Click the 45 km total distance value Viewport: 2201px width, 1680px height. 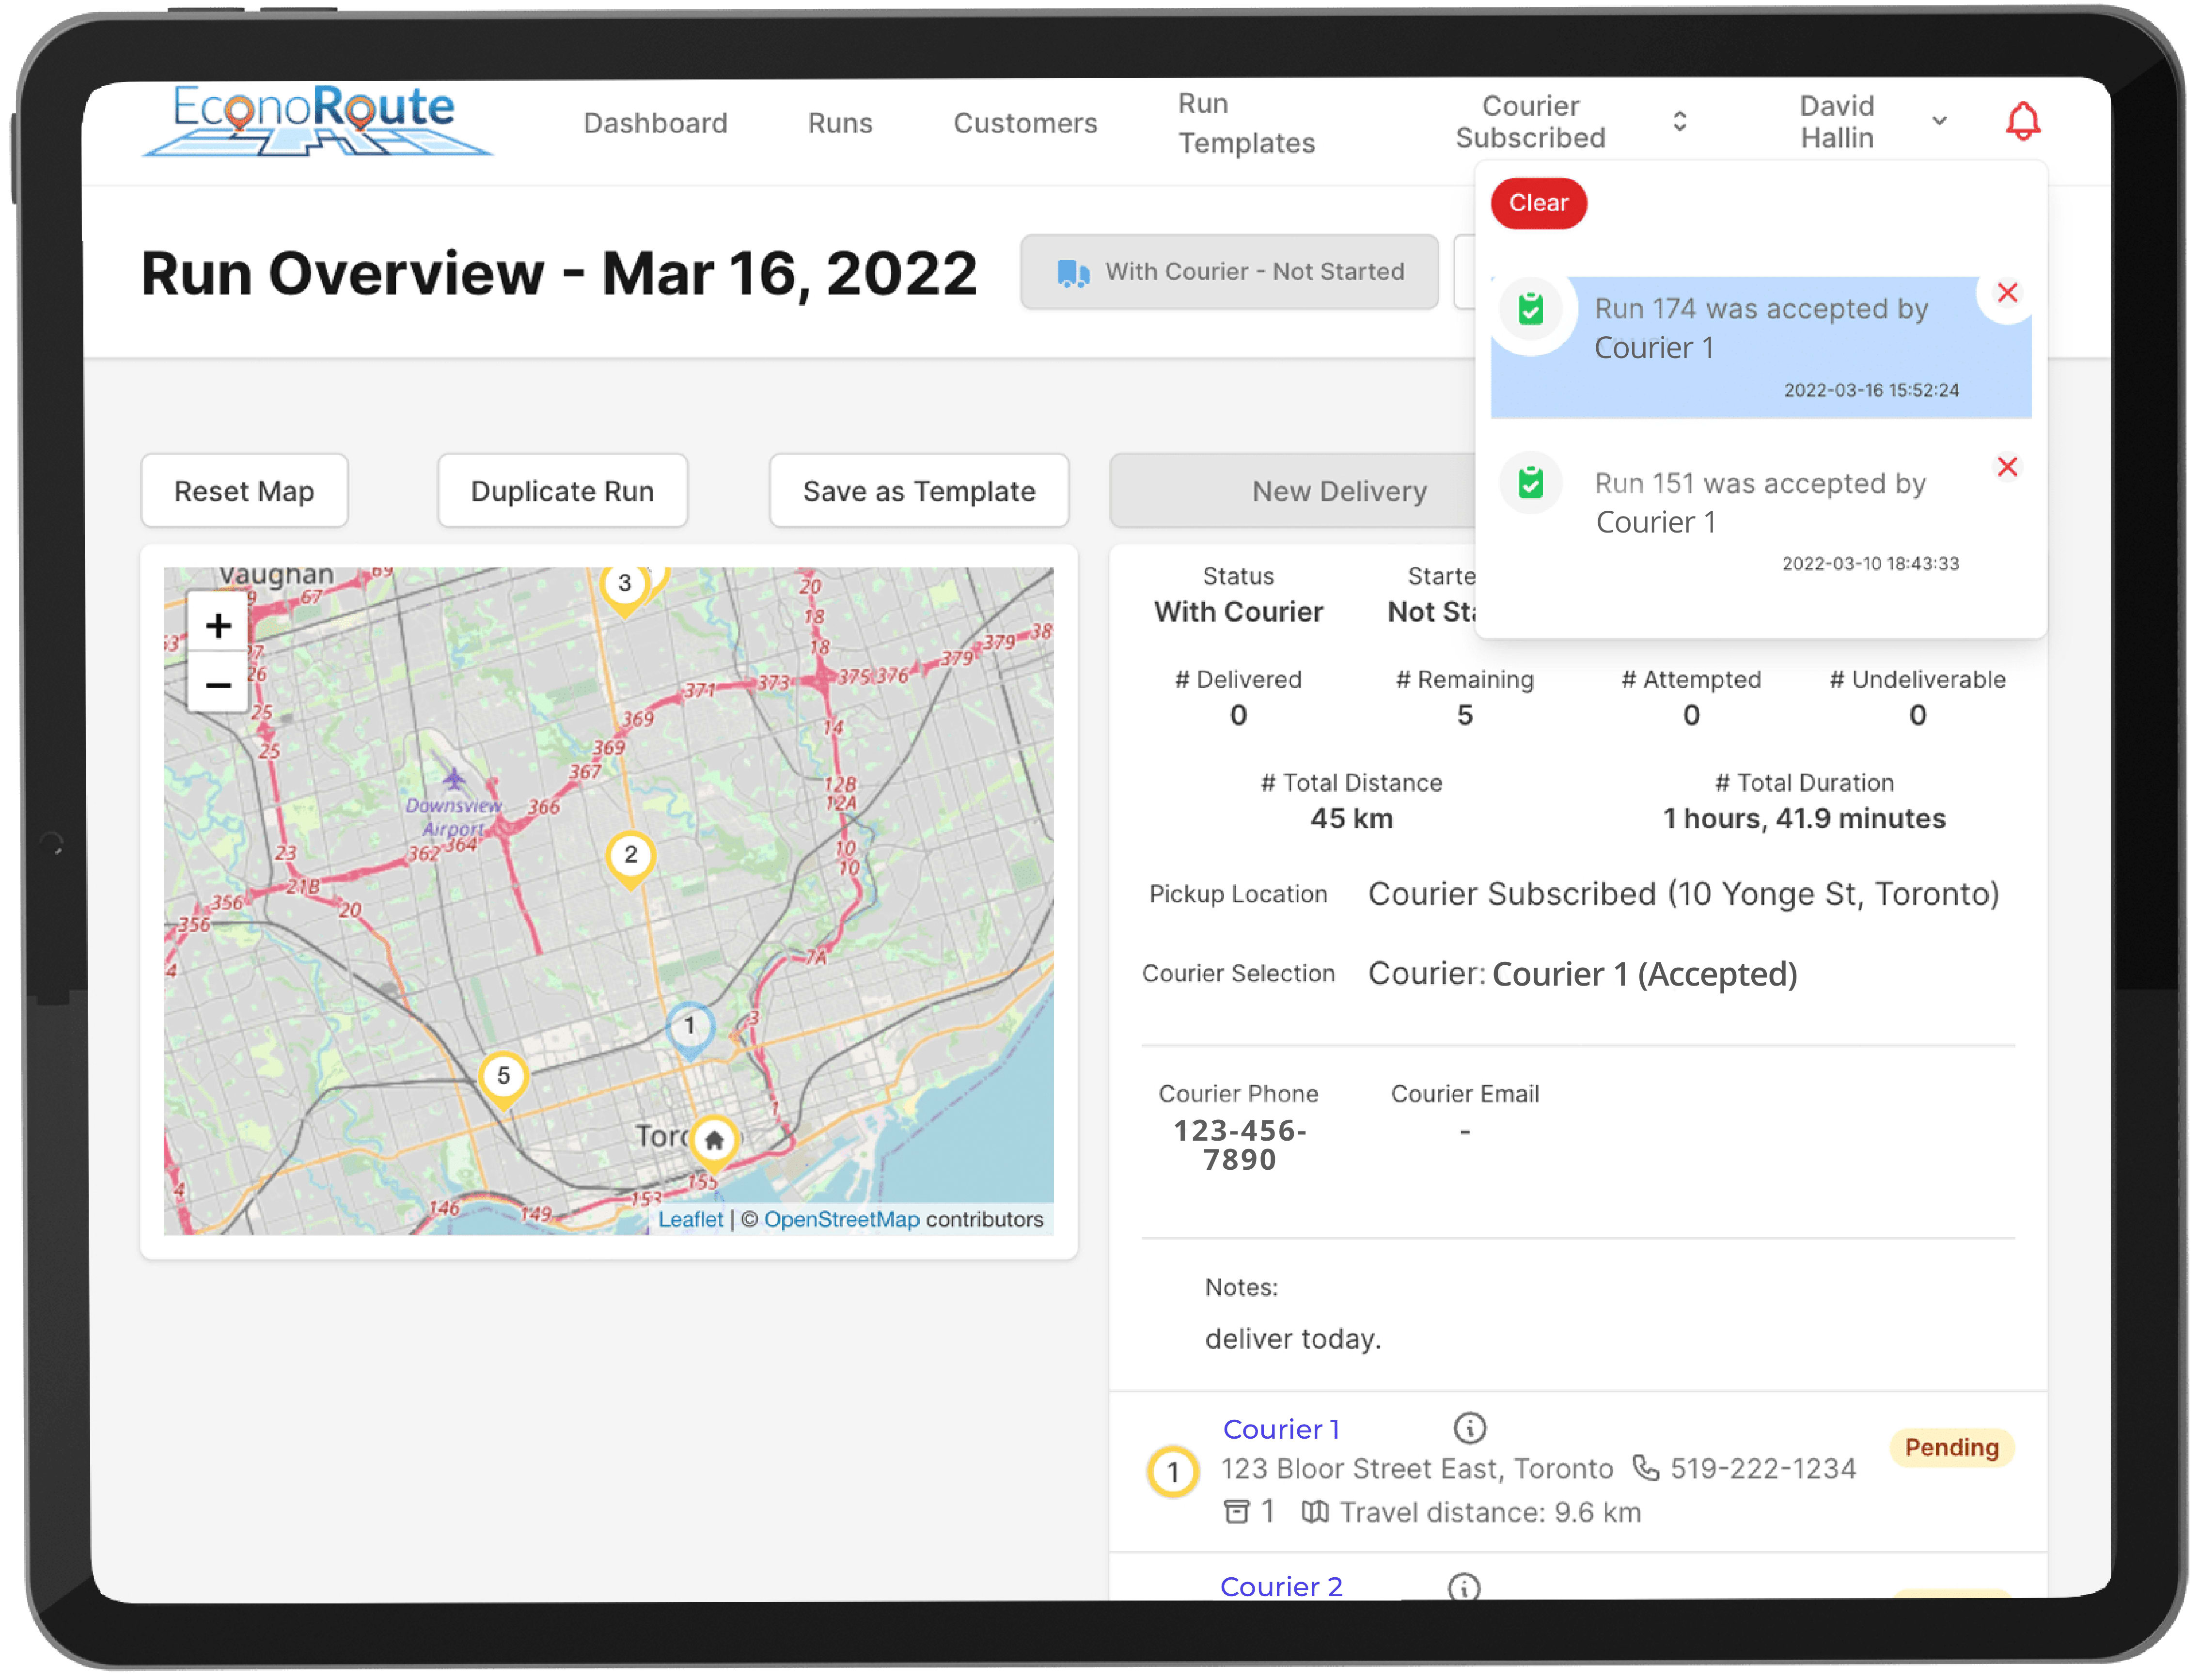1351,818
